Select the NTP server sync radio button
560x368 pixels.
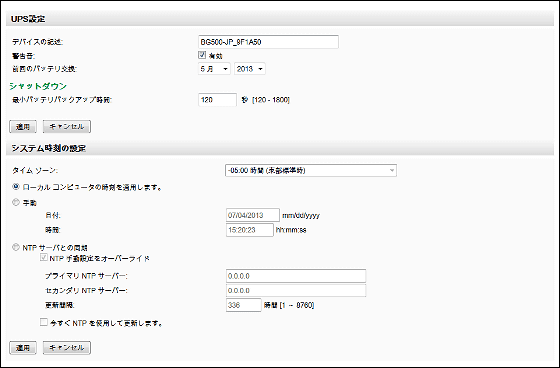[16, 247]
